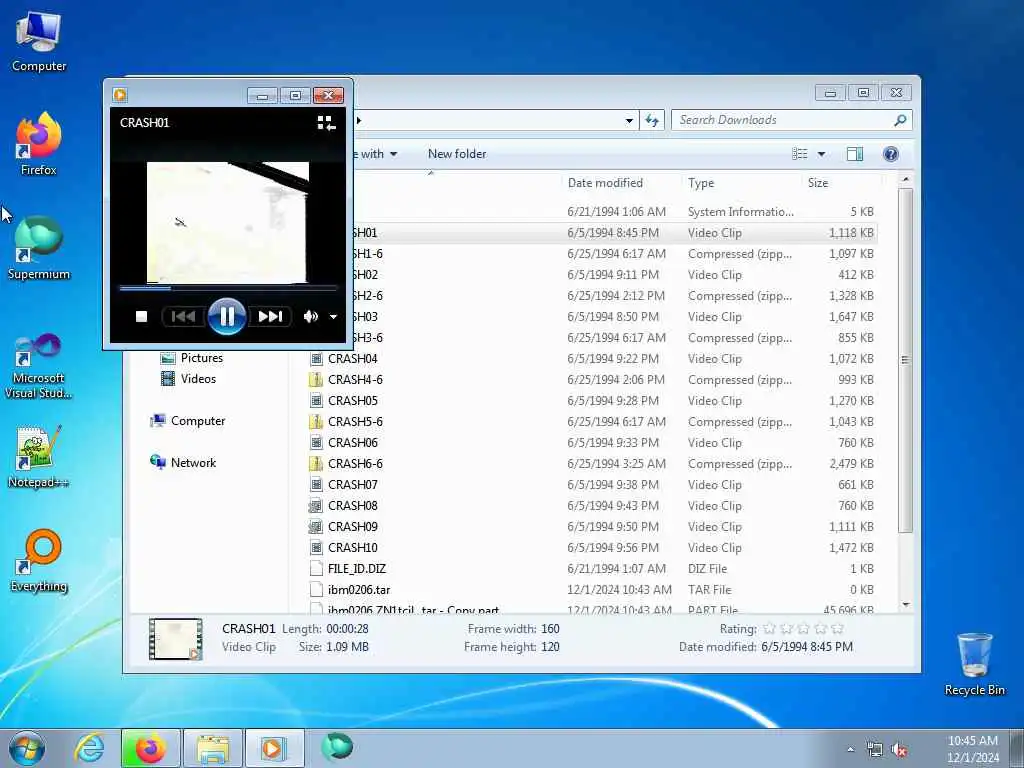Show hidden system tray icons

(x=850, y=750)
